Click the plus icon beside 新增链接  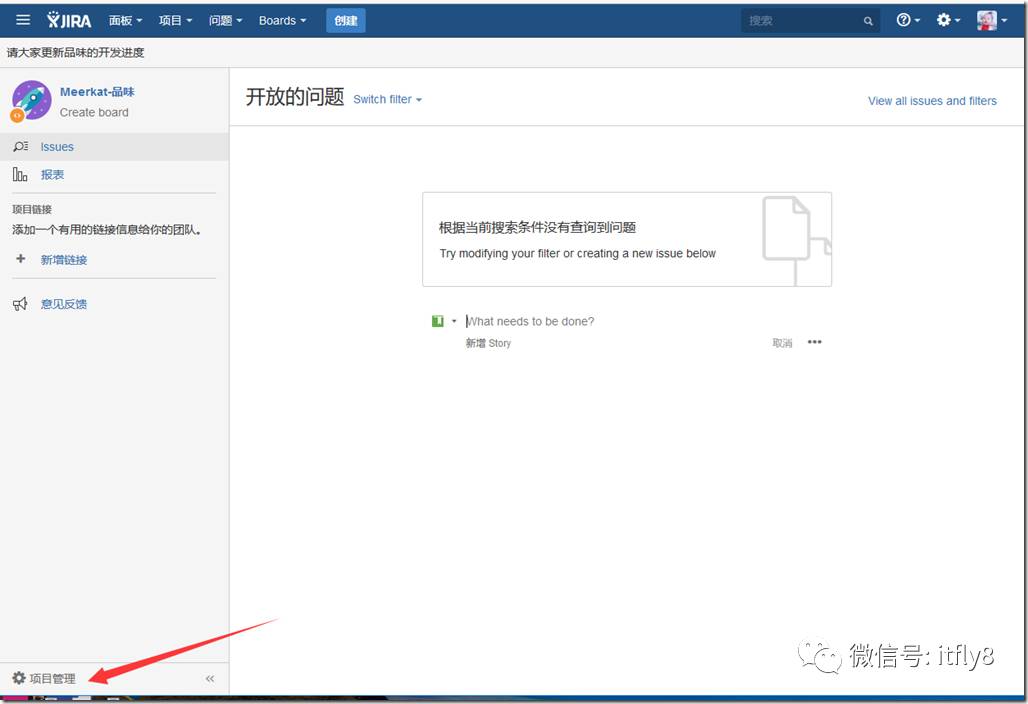(21, 259)
